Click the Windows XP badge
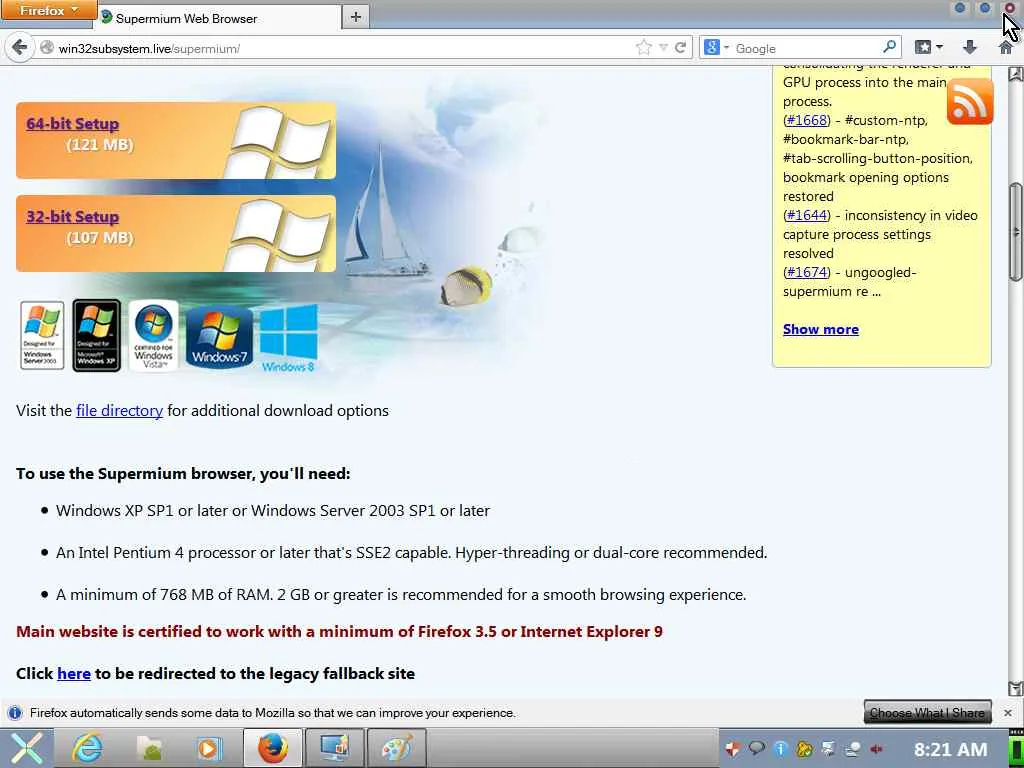Screen dimensions: 1024x768 (97, 336)
